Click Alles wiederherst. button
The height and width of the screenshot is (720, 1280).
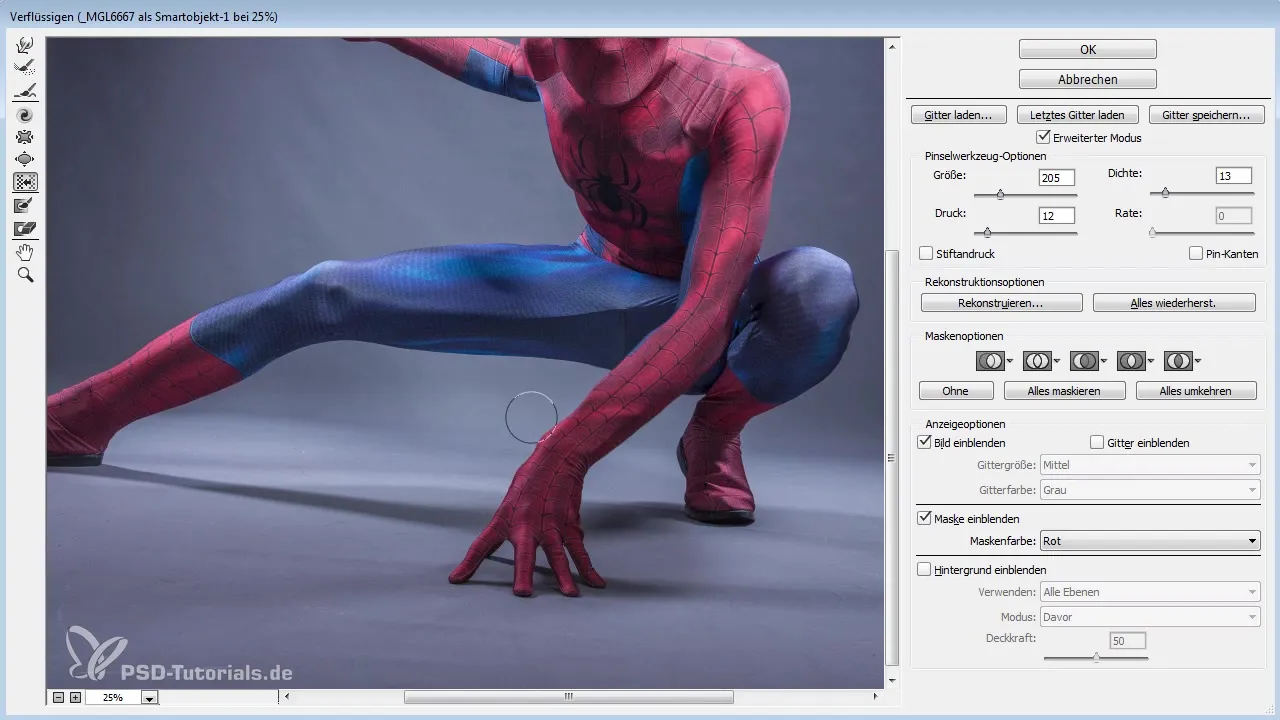[1174, 302]
